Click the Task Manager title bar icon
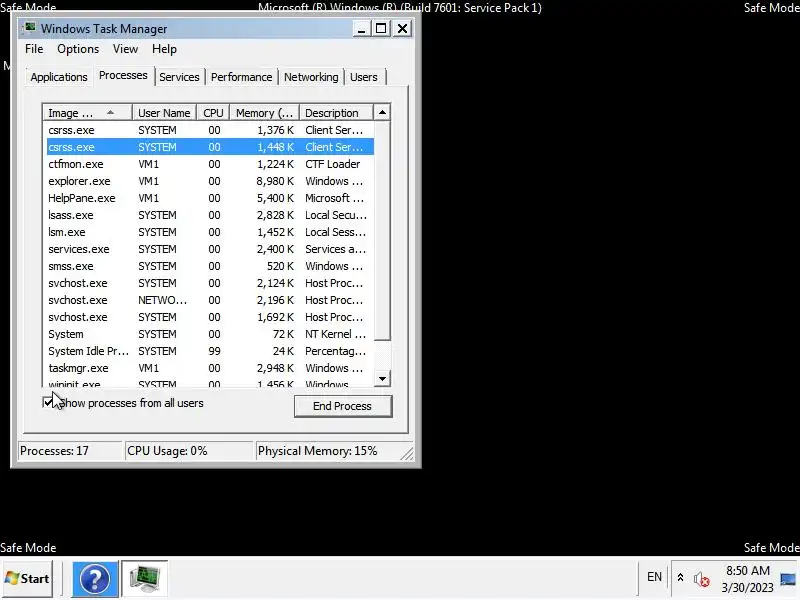The width and height of the screenshot is (800, 600). (30, 28)
